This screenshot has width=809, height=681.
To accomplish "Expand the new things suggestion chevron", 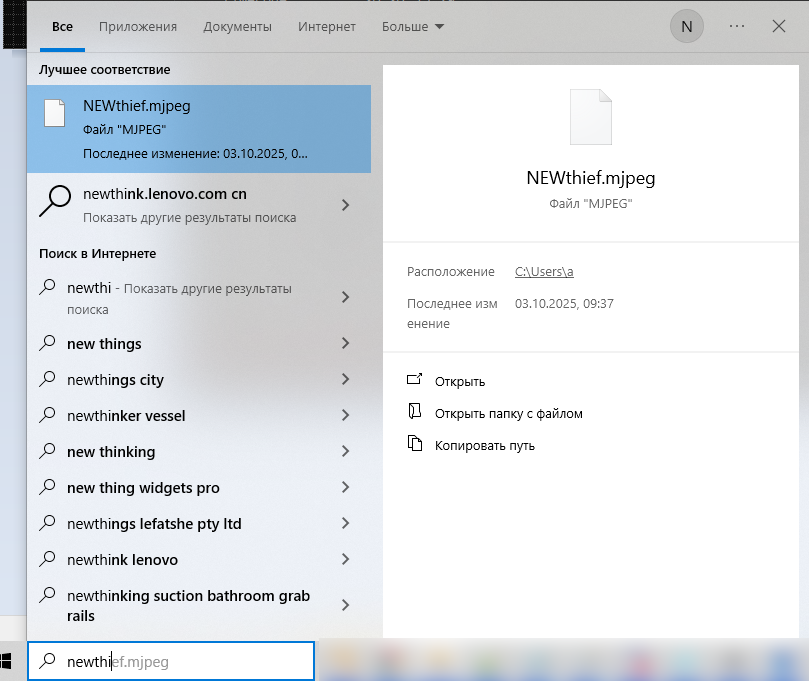I will [x=345, y=343].
